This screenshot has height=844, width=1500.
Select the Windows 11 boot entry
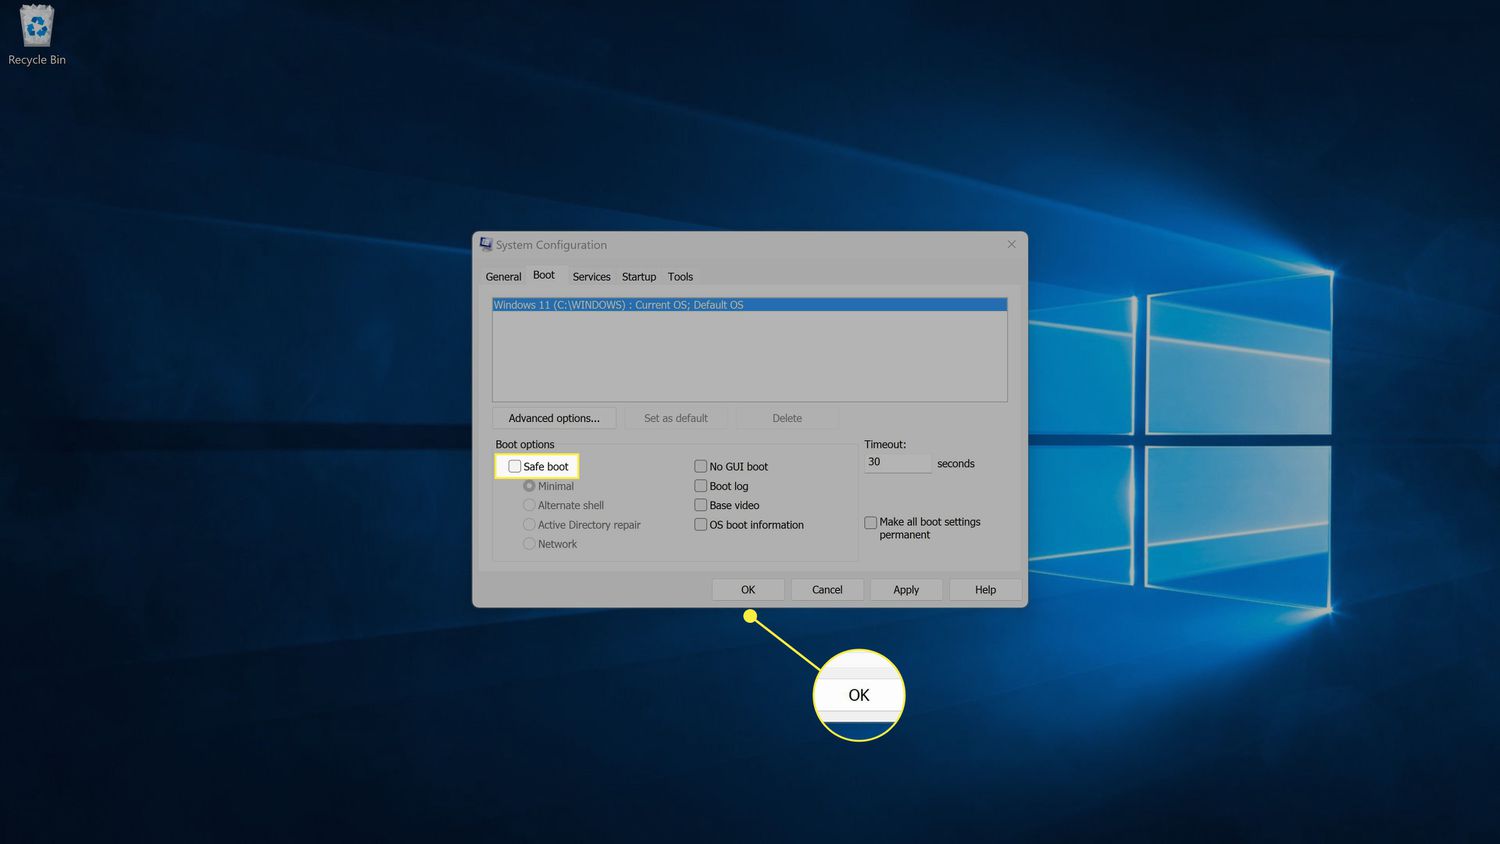(x=748, y=305)
